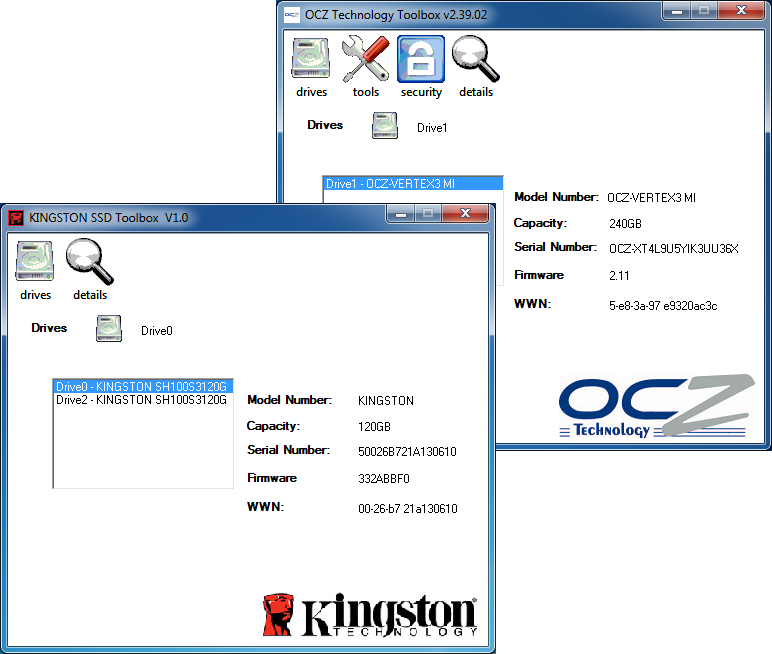
Task: Click OCZ Toolbox title bar icon
Action: tap(291, 15)
